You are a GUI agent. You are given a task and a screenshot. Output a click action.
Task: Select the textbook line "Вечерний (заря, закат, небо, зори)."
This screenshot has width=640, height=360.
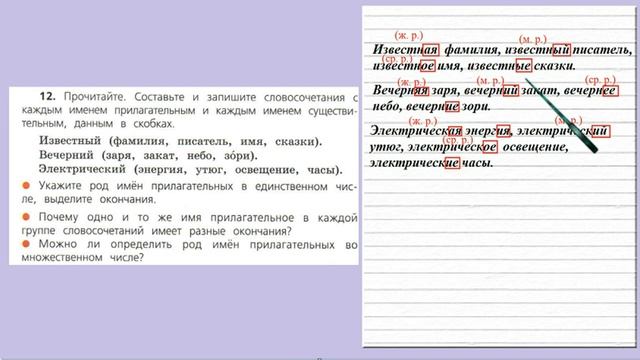148,156
